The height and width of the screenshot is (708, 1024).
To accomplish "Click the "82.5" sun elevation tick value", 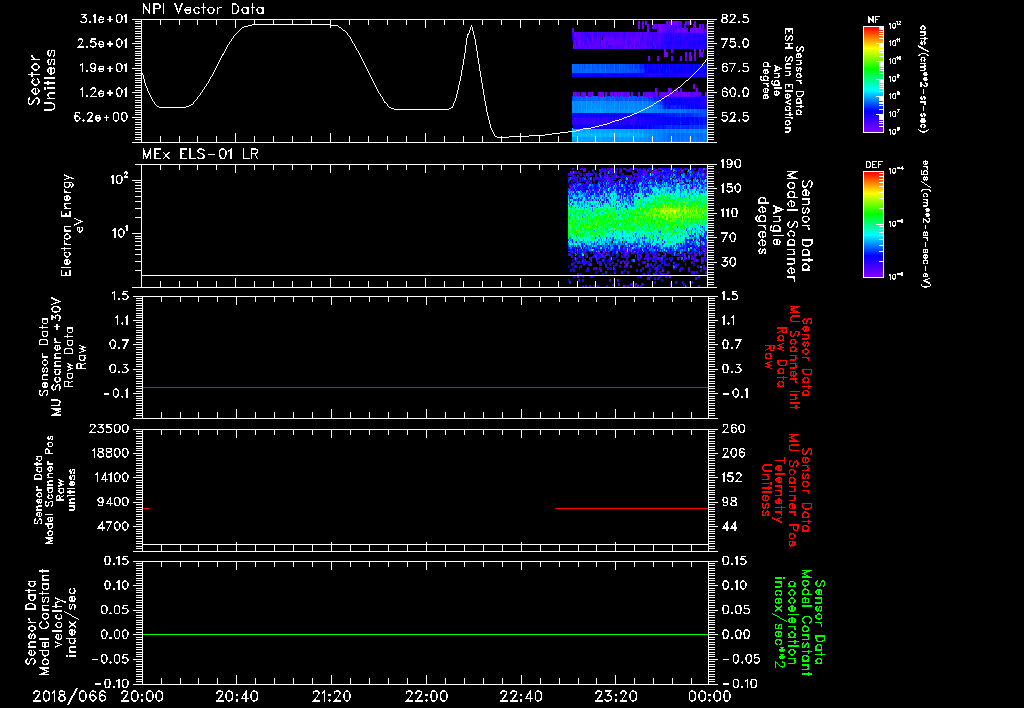I will pos(735,19).
